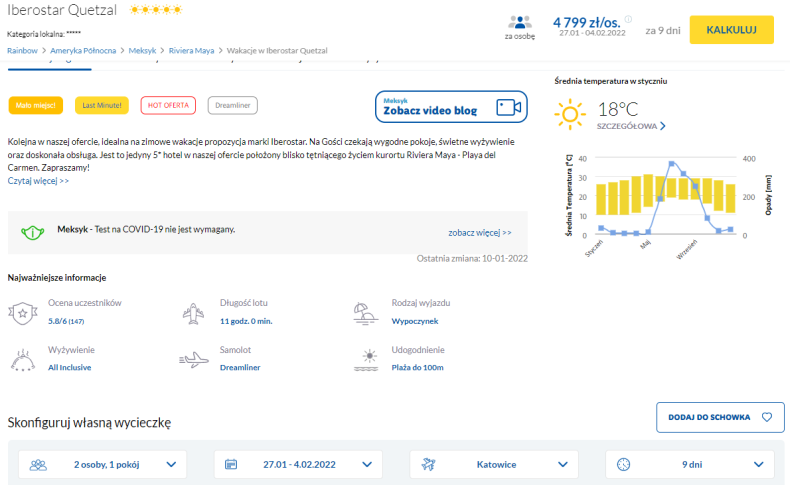The width and height of the screenshot is (790, 485).
Task: Click the clock icon in duration selector
Action: coord(623,464)
